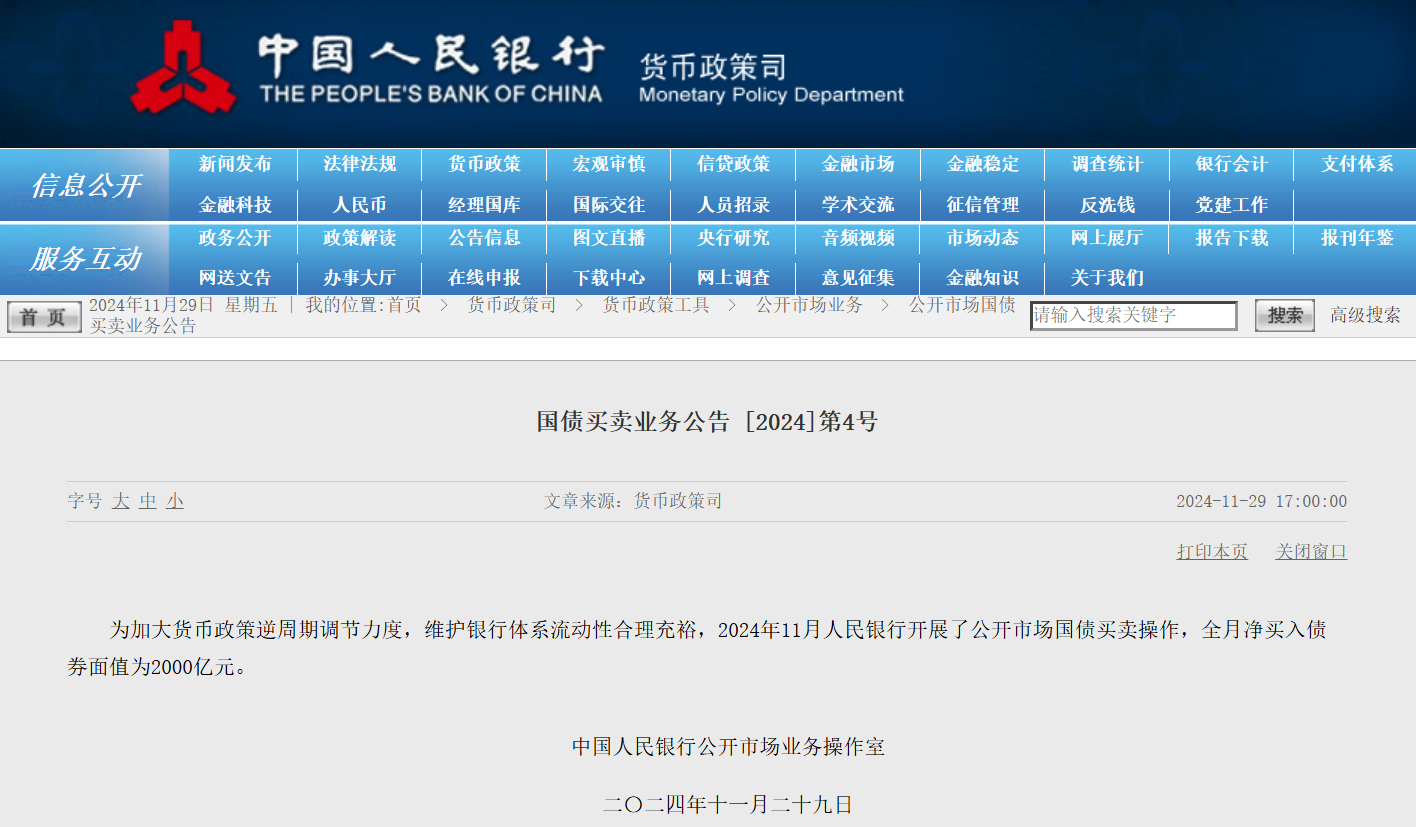This screenshot has height=827, width=1416.
Task: Set font size to 小
Action: coord(175,501)
